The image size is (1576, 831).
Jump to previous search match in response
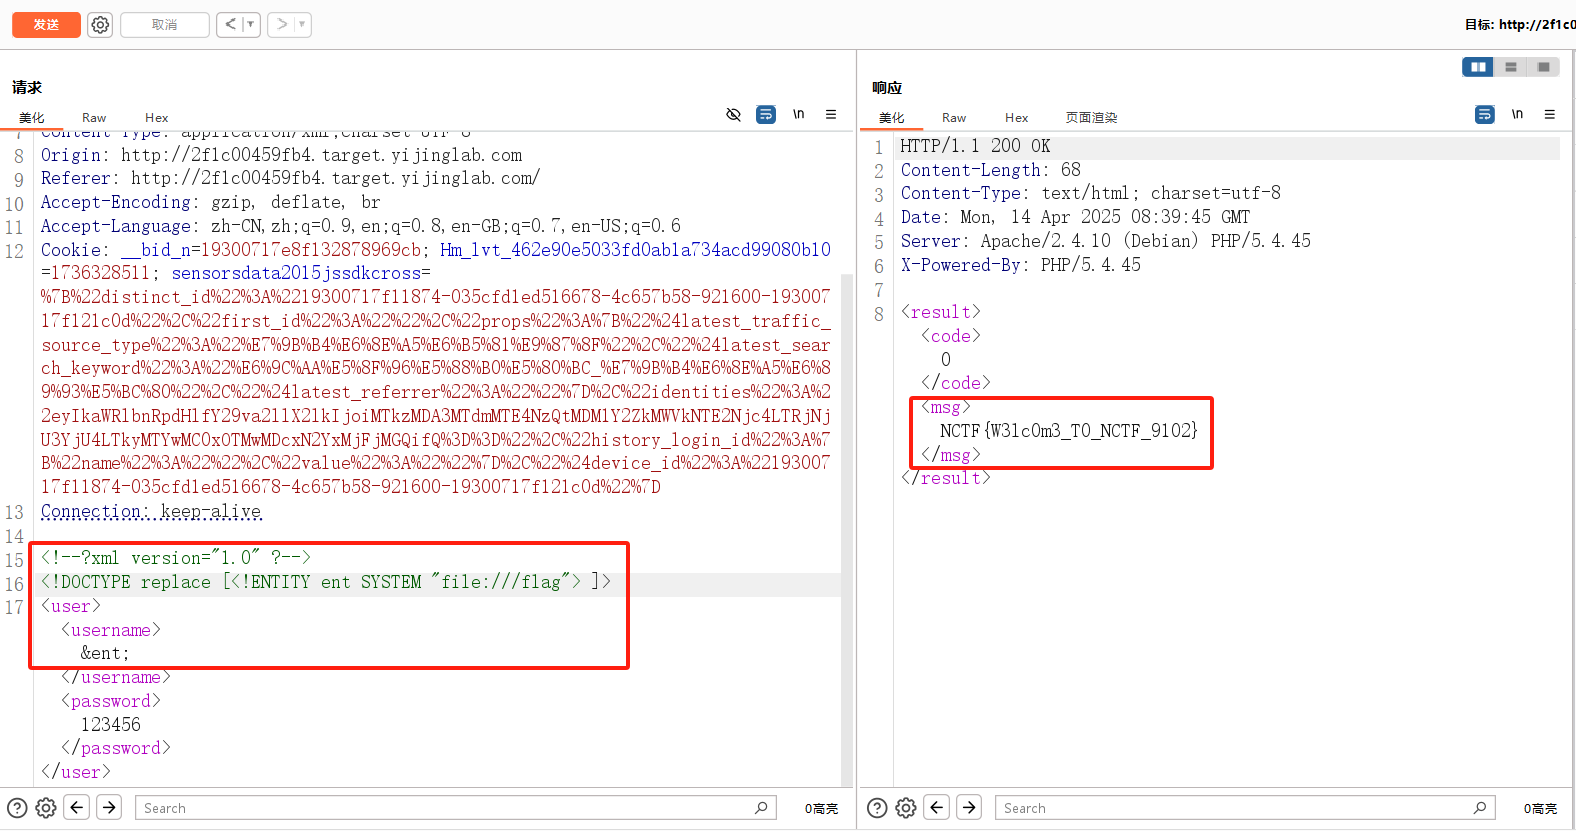tap(937, 807)
